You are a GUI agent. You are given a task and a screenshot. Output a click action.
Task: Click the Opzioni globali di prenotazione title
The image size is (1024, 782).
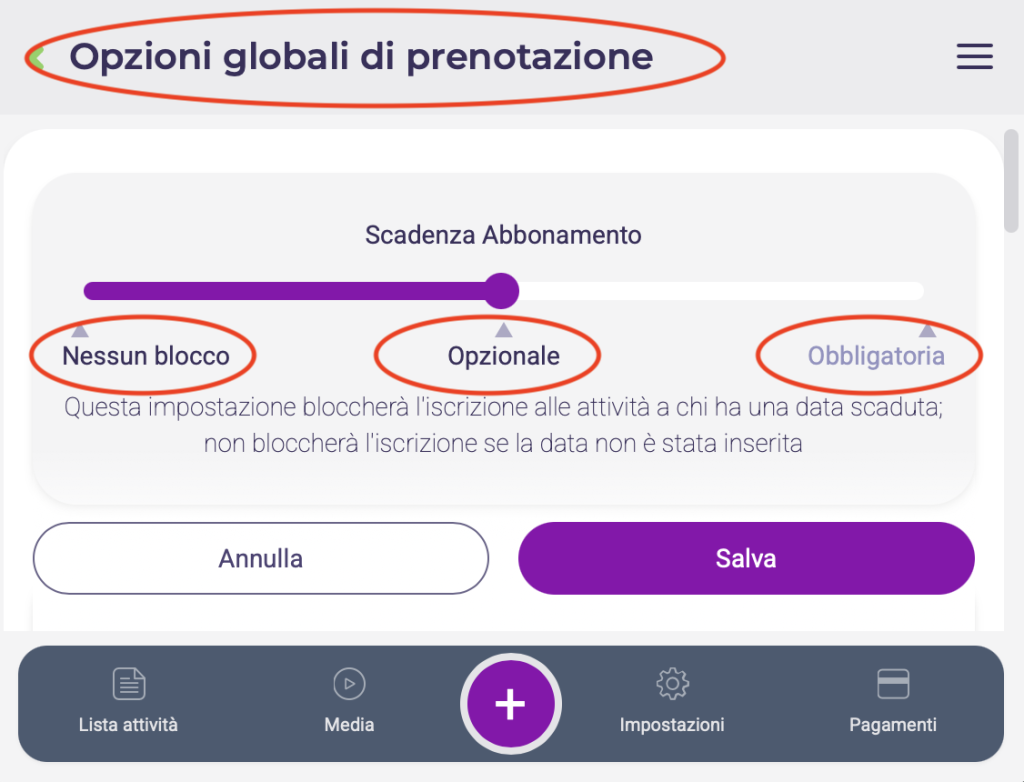point(360,57)
